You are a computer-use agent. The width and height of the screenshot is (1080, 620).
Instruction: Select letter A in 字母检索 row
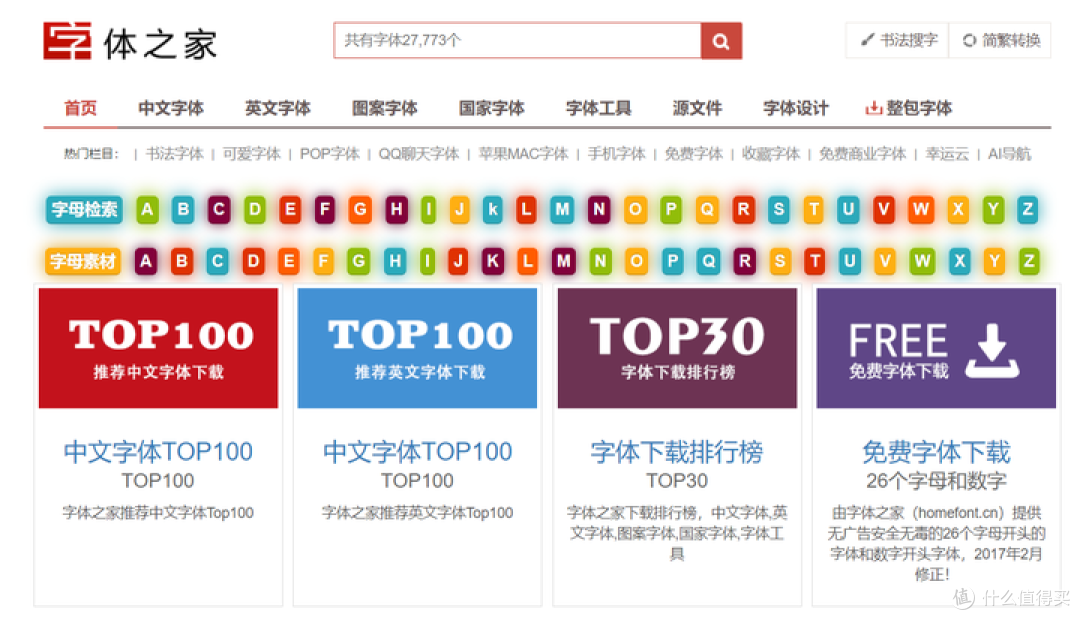point(147,209)
